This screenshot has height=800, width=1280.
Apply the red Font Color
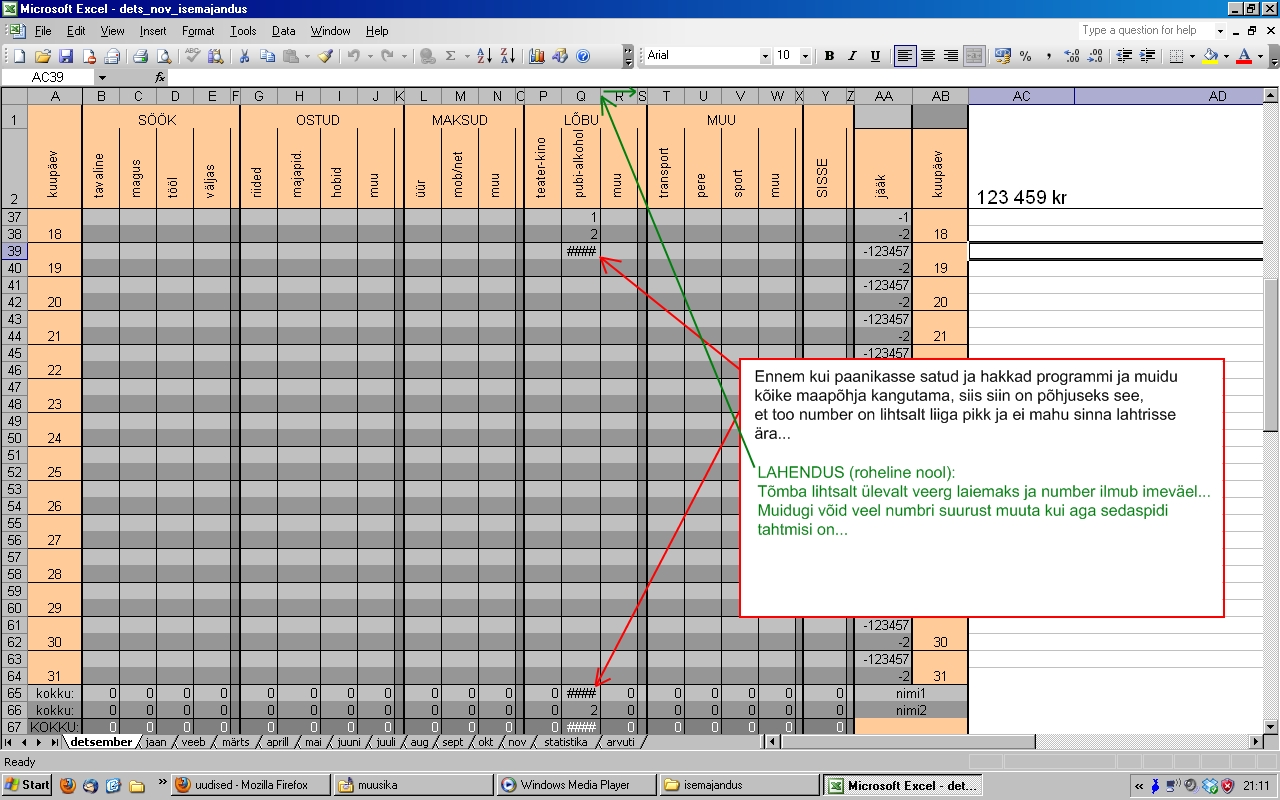(1243, 56)
